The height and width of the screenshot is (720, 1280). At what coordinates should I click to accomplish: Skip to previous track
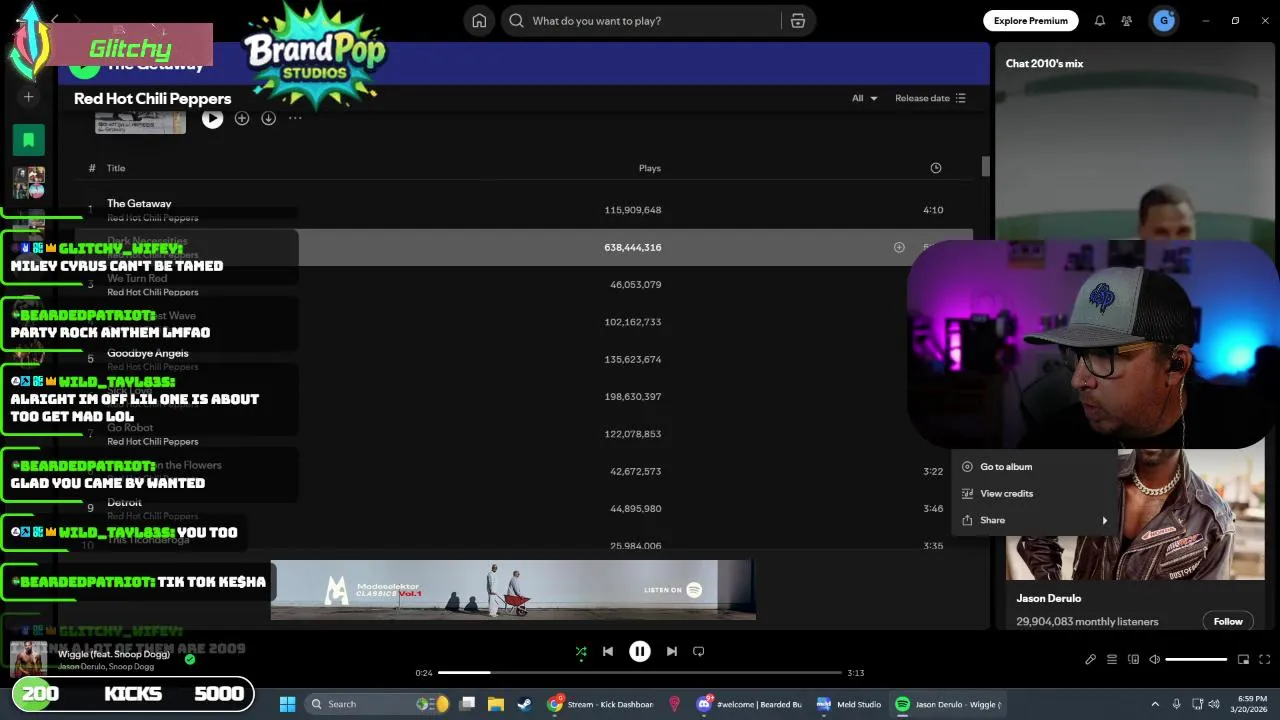pos(608,651)
